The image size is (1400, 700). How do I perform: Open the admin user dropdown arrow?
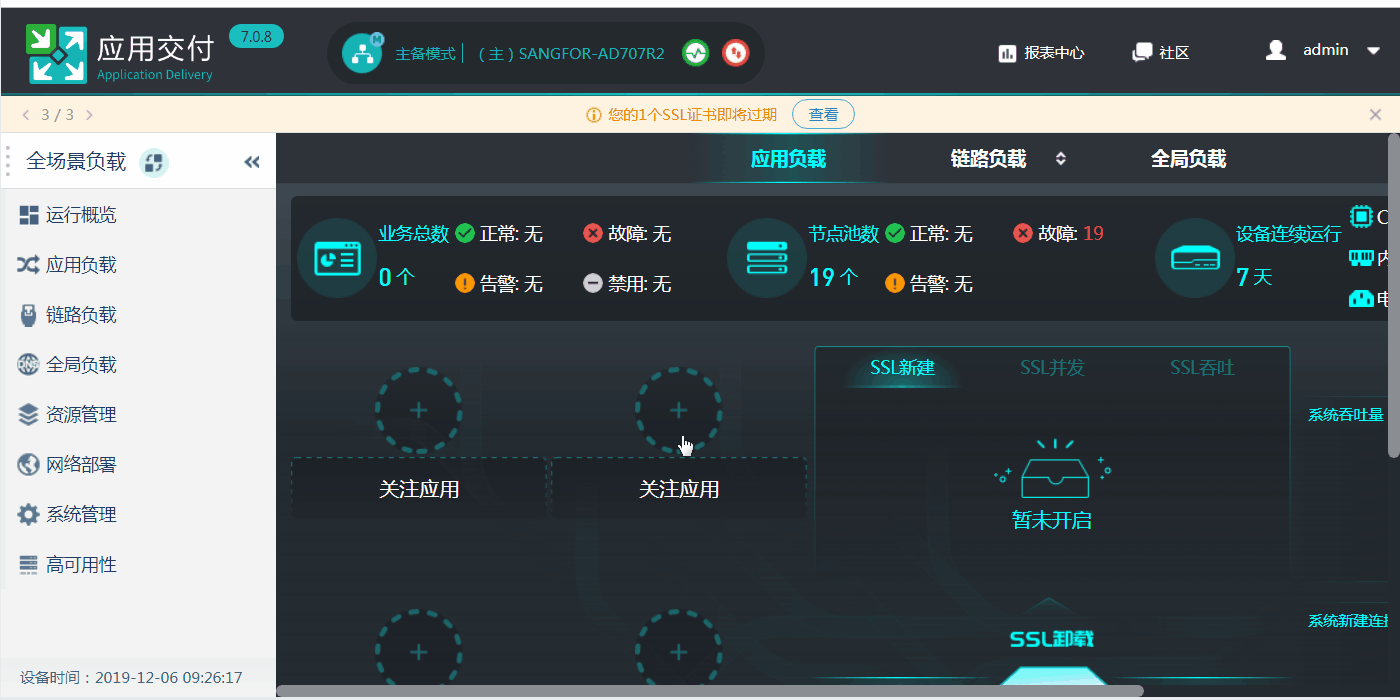(1374, 51)
